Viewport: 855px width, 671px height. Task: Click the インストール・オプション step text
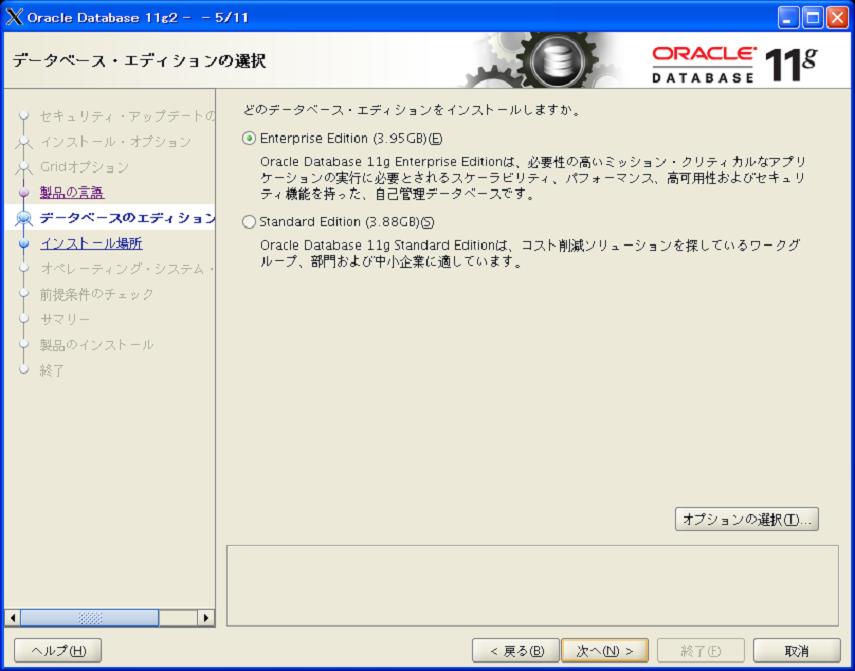coord(115,142)
